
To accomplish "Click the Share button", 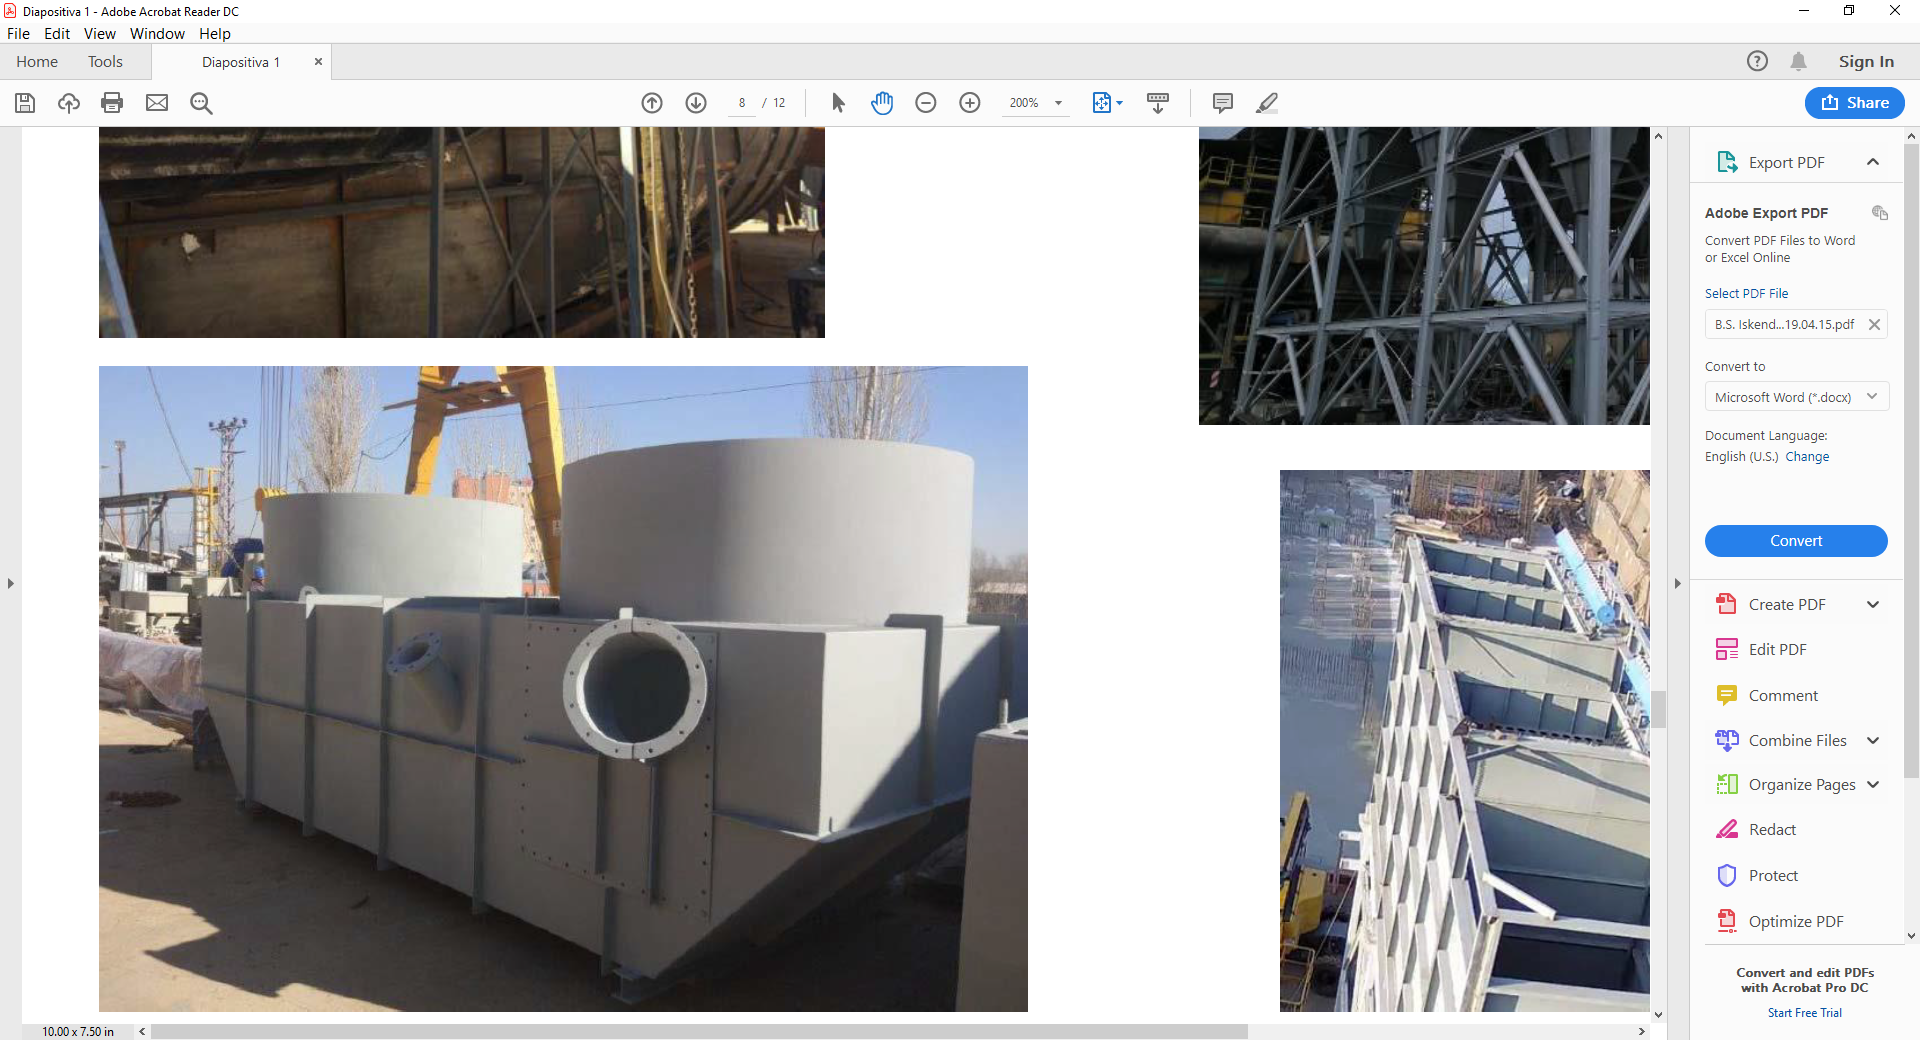I will pyautogui.click(x=1854, y=102).
